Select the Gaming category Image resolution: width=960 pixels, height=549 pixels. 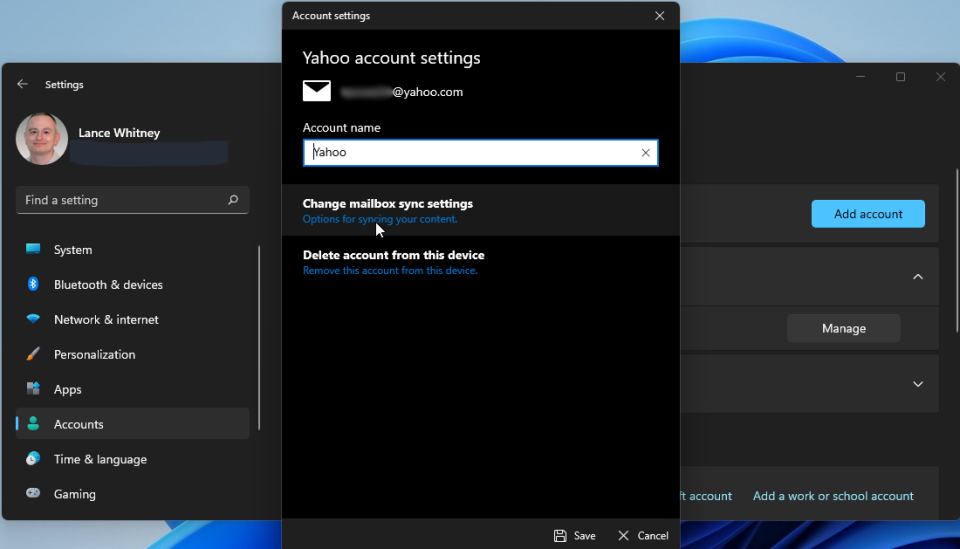tap(75, 495)
